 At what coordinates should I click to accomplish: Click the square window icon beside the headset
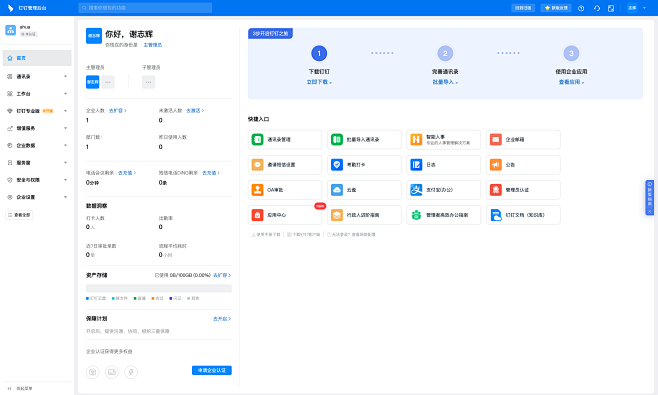(x=611, y=8)
